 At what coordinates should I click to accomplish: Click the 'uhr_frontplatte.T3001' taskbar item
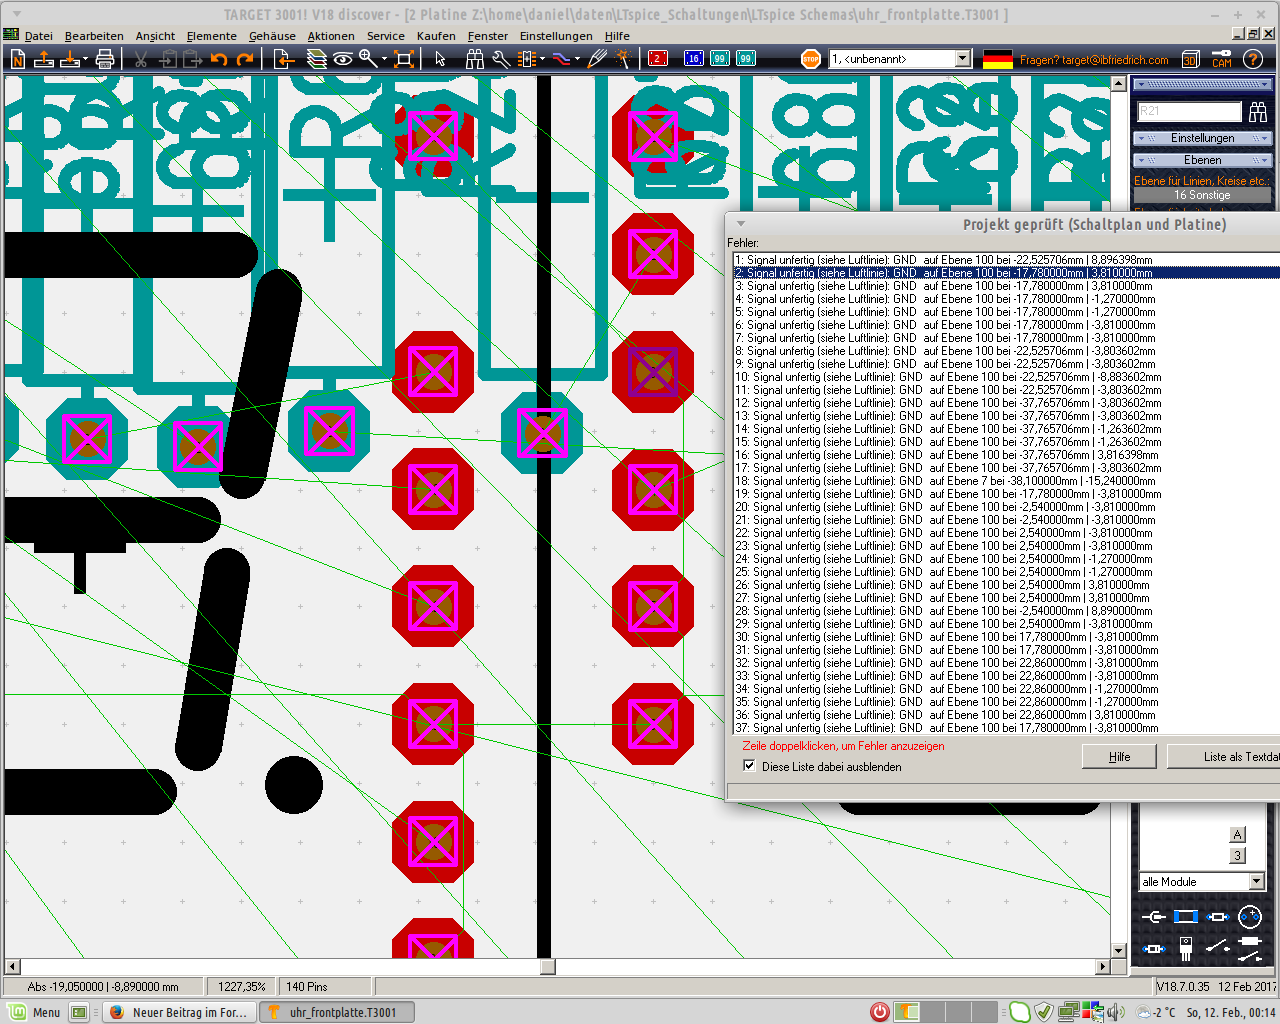[x=337, y=1012]
